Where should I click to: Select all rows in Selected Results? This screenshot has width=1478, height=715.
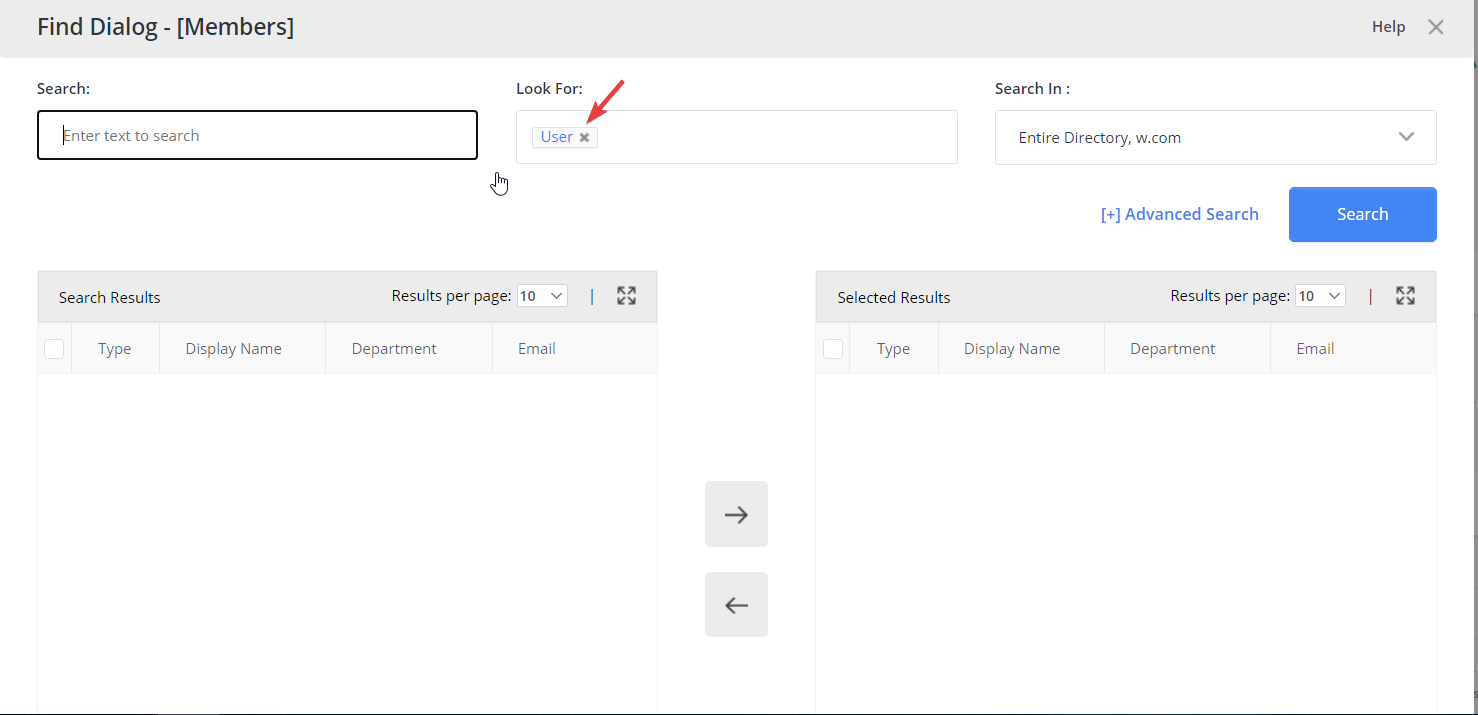coord(833,348)
